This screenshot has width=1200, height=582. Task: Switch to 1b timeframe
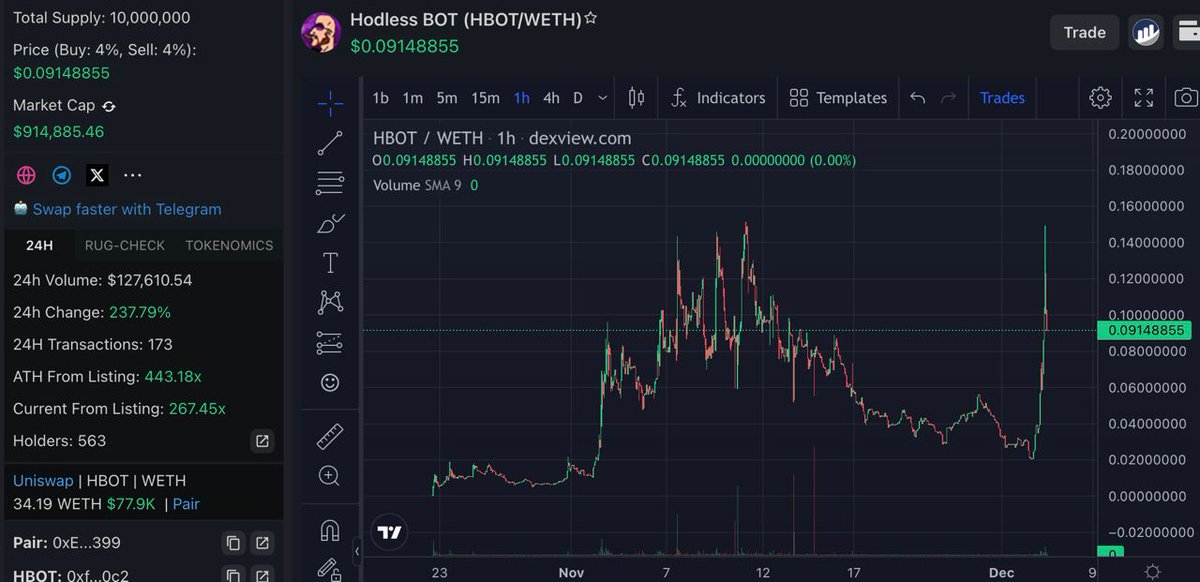click(x=381, y=98)
